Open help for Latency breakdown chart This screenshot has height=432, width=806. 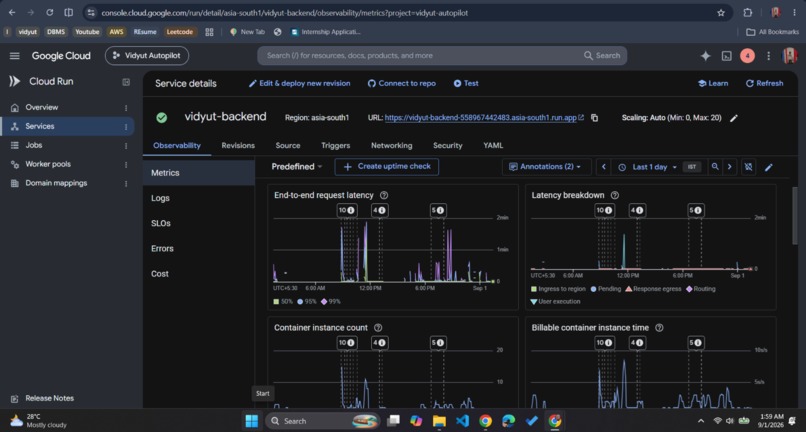pos(614,195)
